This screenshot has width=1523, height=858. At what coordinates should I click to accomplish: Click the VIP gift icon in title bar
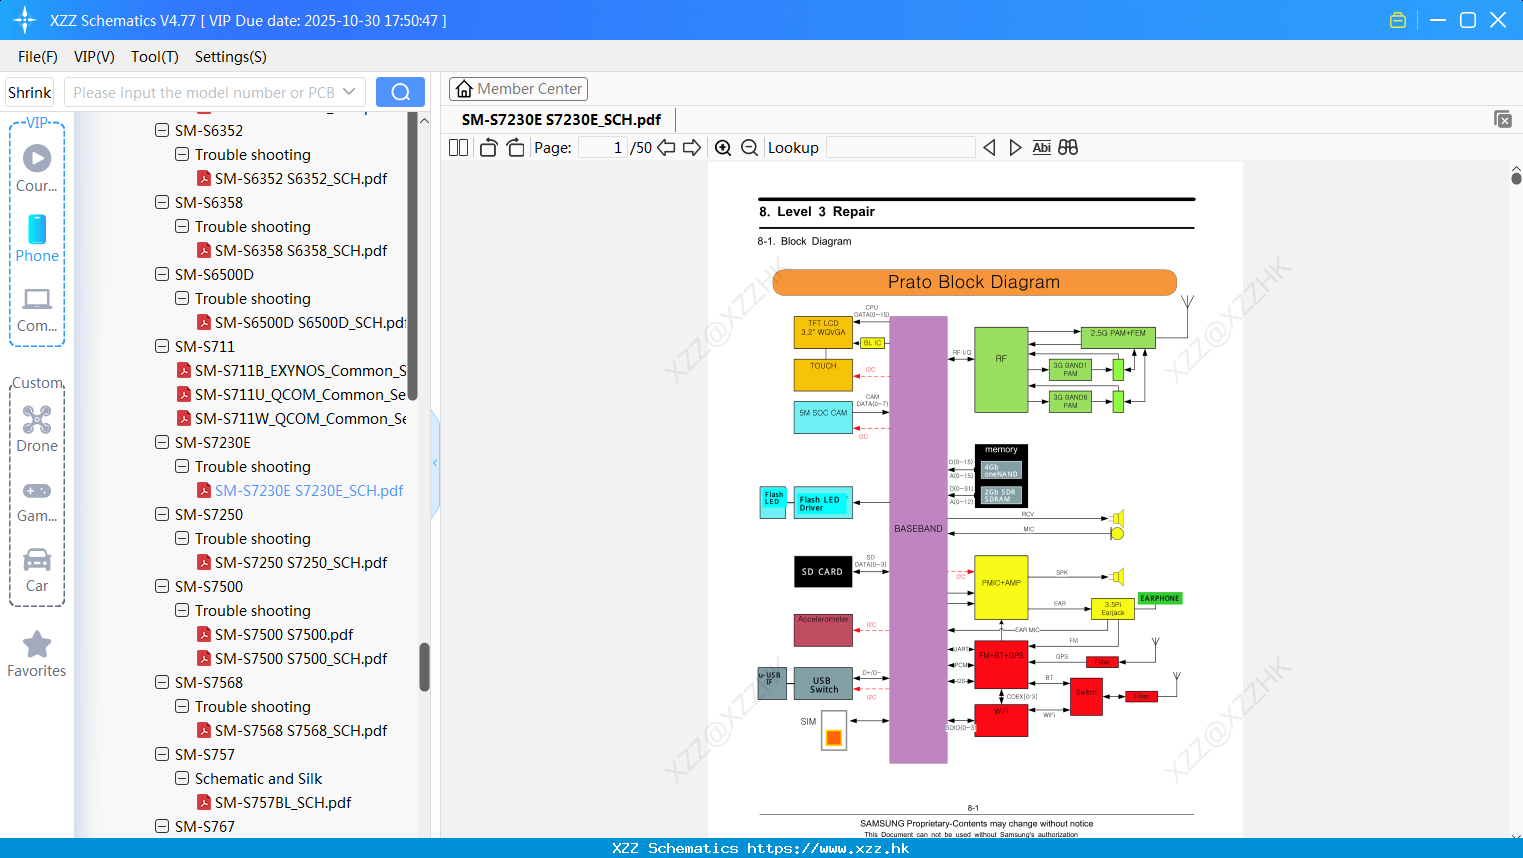tap(1398, 20)
